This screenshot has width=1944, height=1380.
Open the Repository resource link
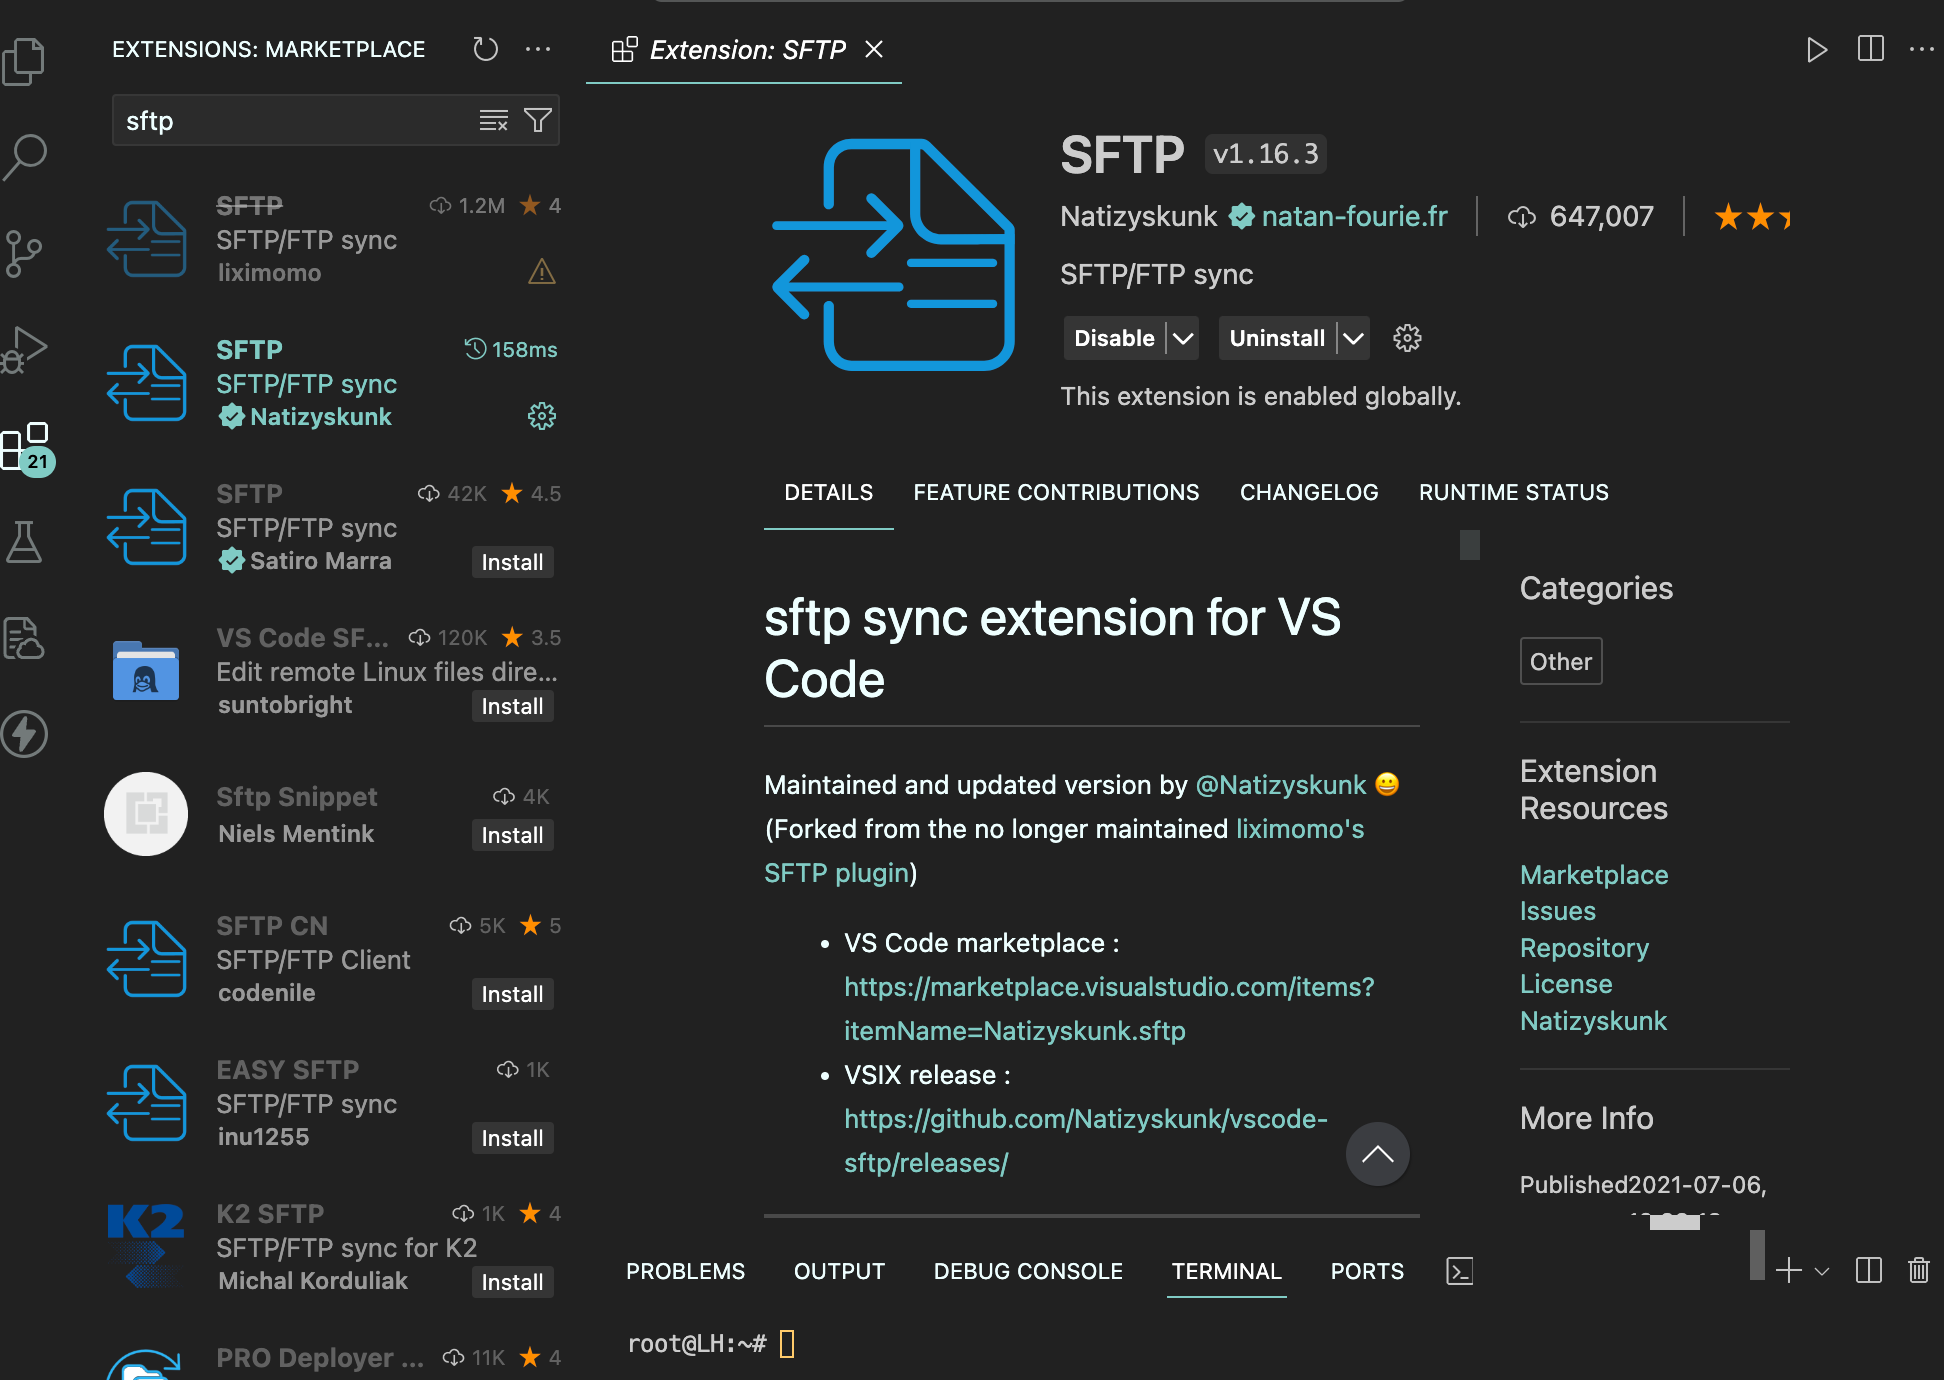click(1584, 948)
